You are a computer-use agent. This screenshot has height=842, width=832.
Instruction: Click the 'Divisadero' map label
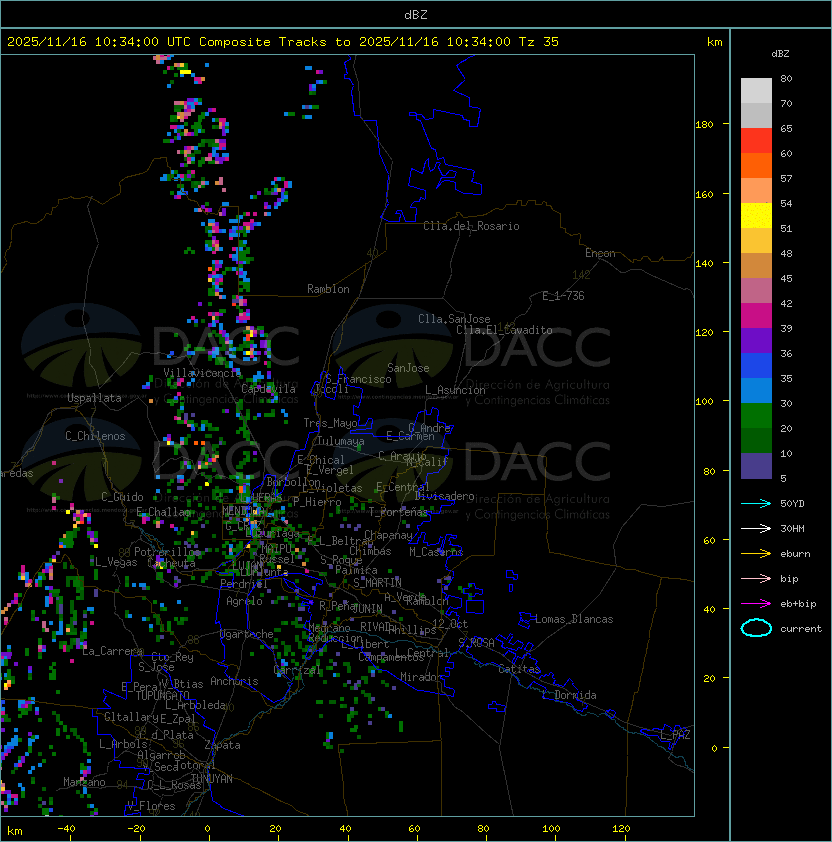[x=445, y=496]
